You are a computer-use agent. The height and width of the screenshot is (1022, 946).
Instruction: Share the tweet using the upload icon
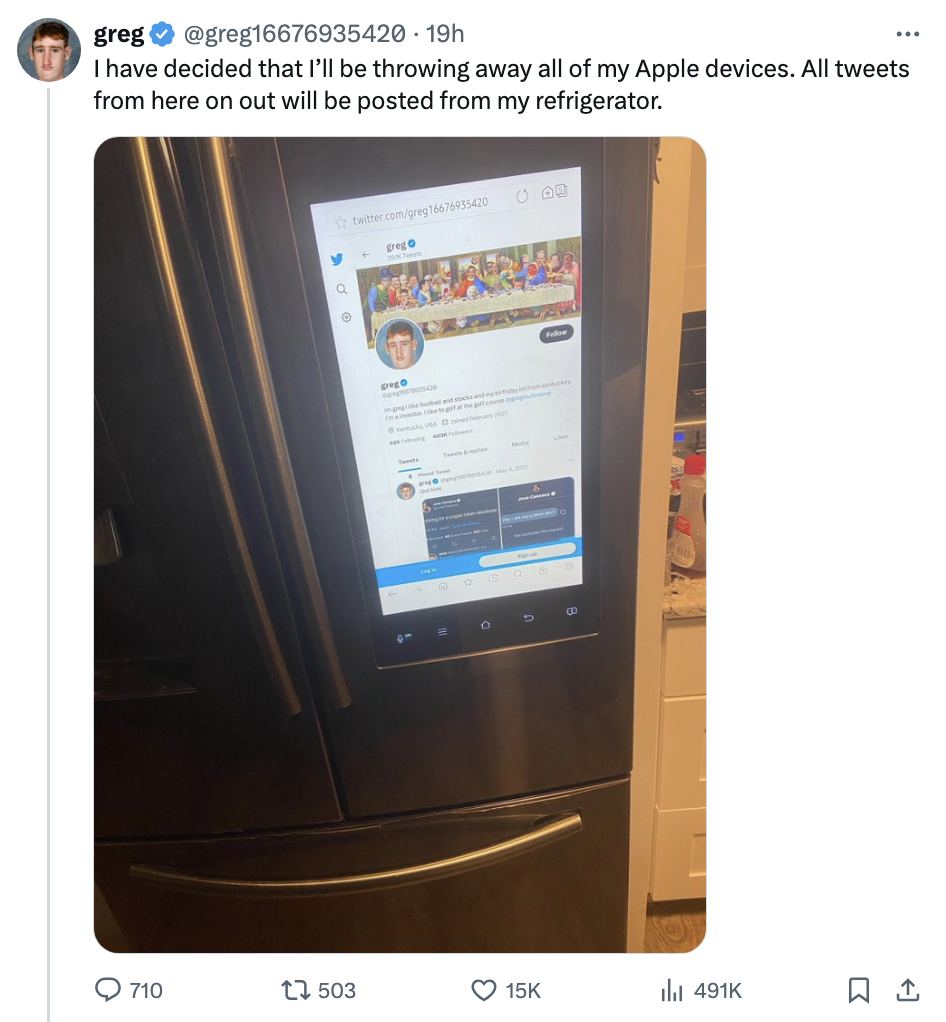(908, 990)
